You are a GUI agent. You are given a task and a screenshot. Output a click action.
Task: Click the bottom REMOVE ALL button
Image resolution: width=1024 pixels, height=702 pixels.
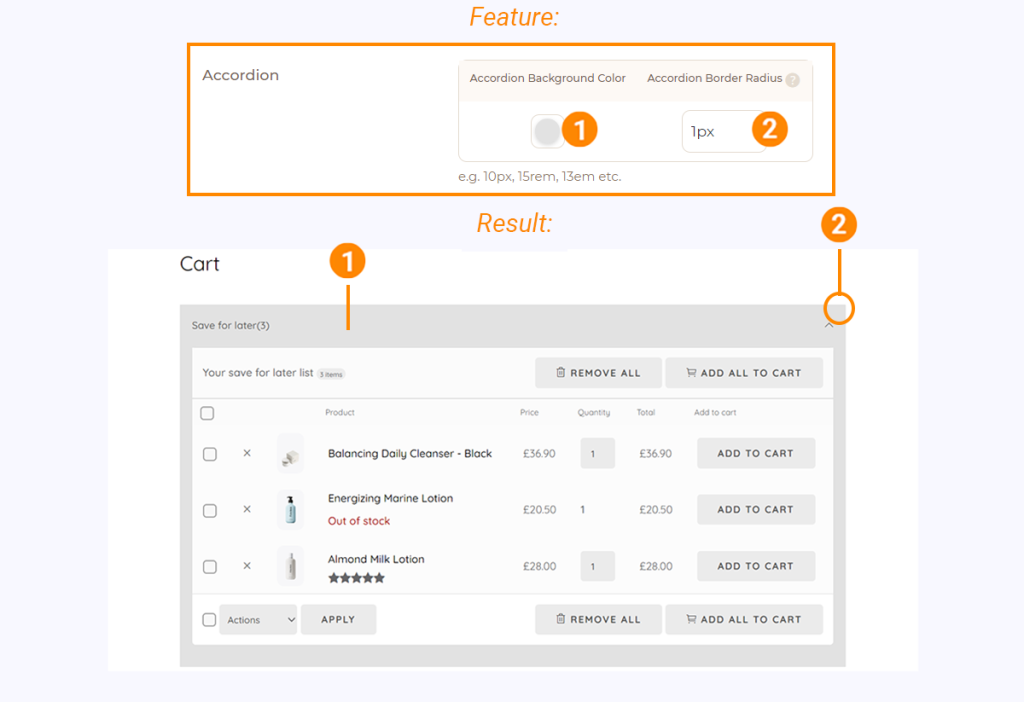coord(598,620)
